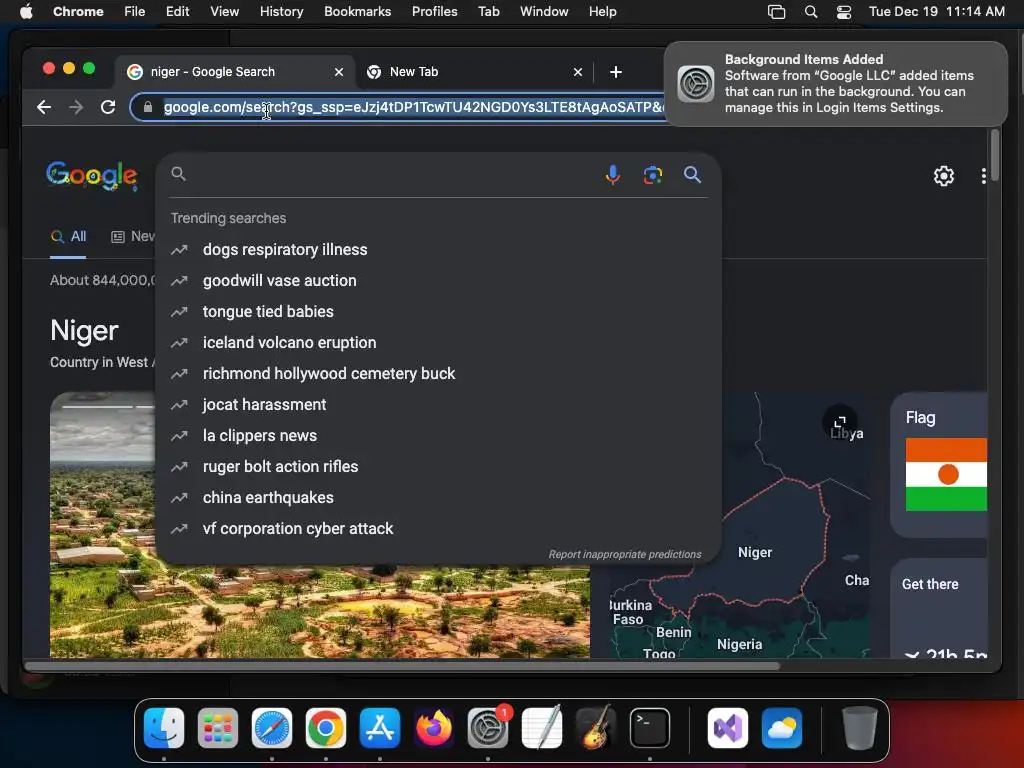1024x768 pixels.
Task: Click the Chrome address bar URL
Action: (413, 107)
